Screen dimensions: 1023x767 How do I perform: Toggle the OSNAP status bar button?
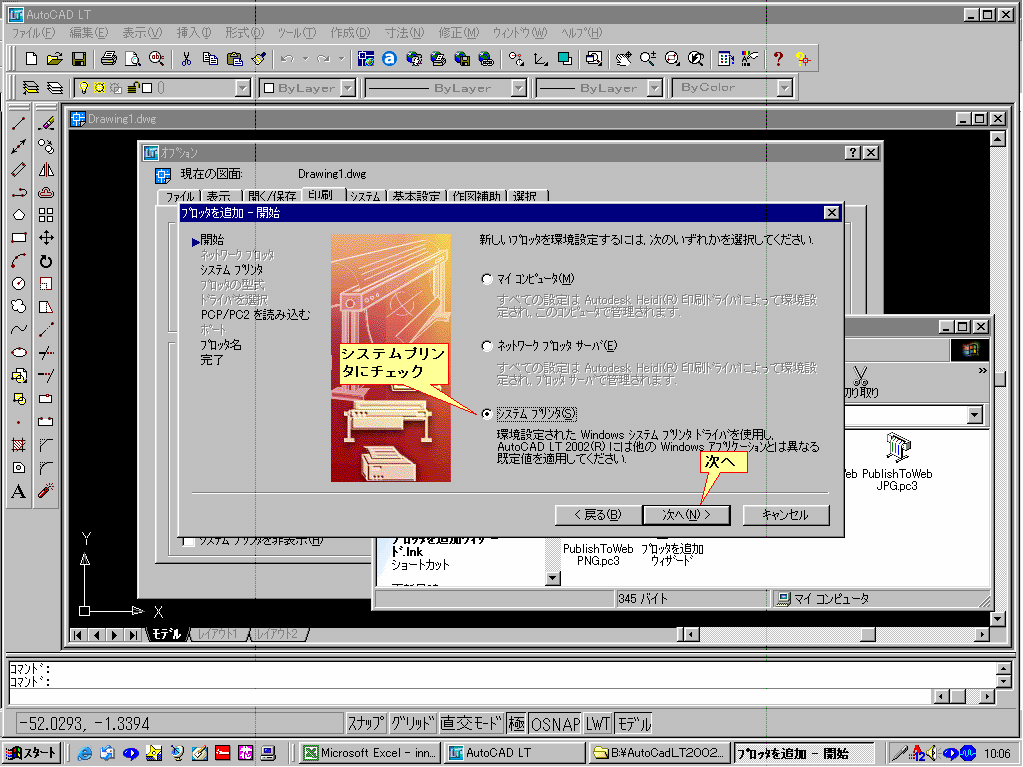click(x=555, y=723)
